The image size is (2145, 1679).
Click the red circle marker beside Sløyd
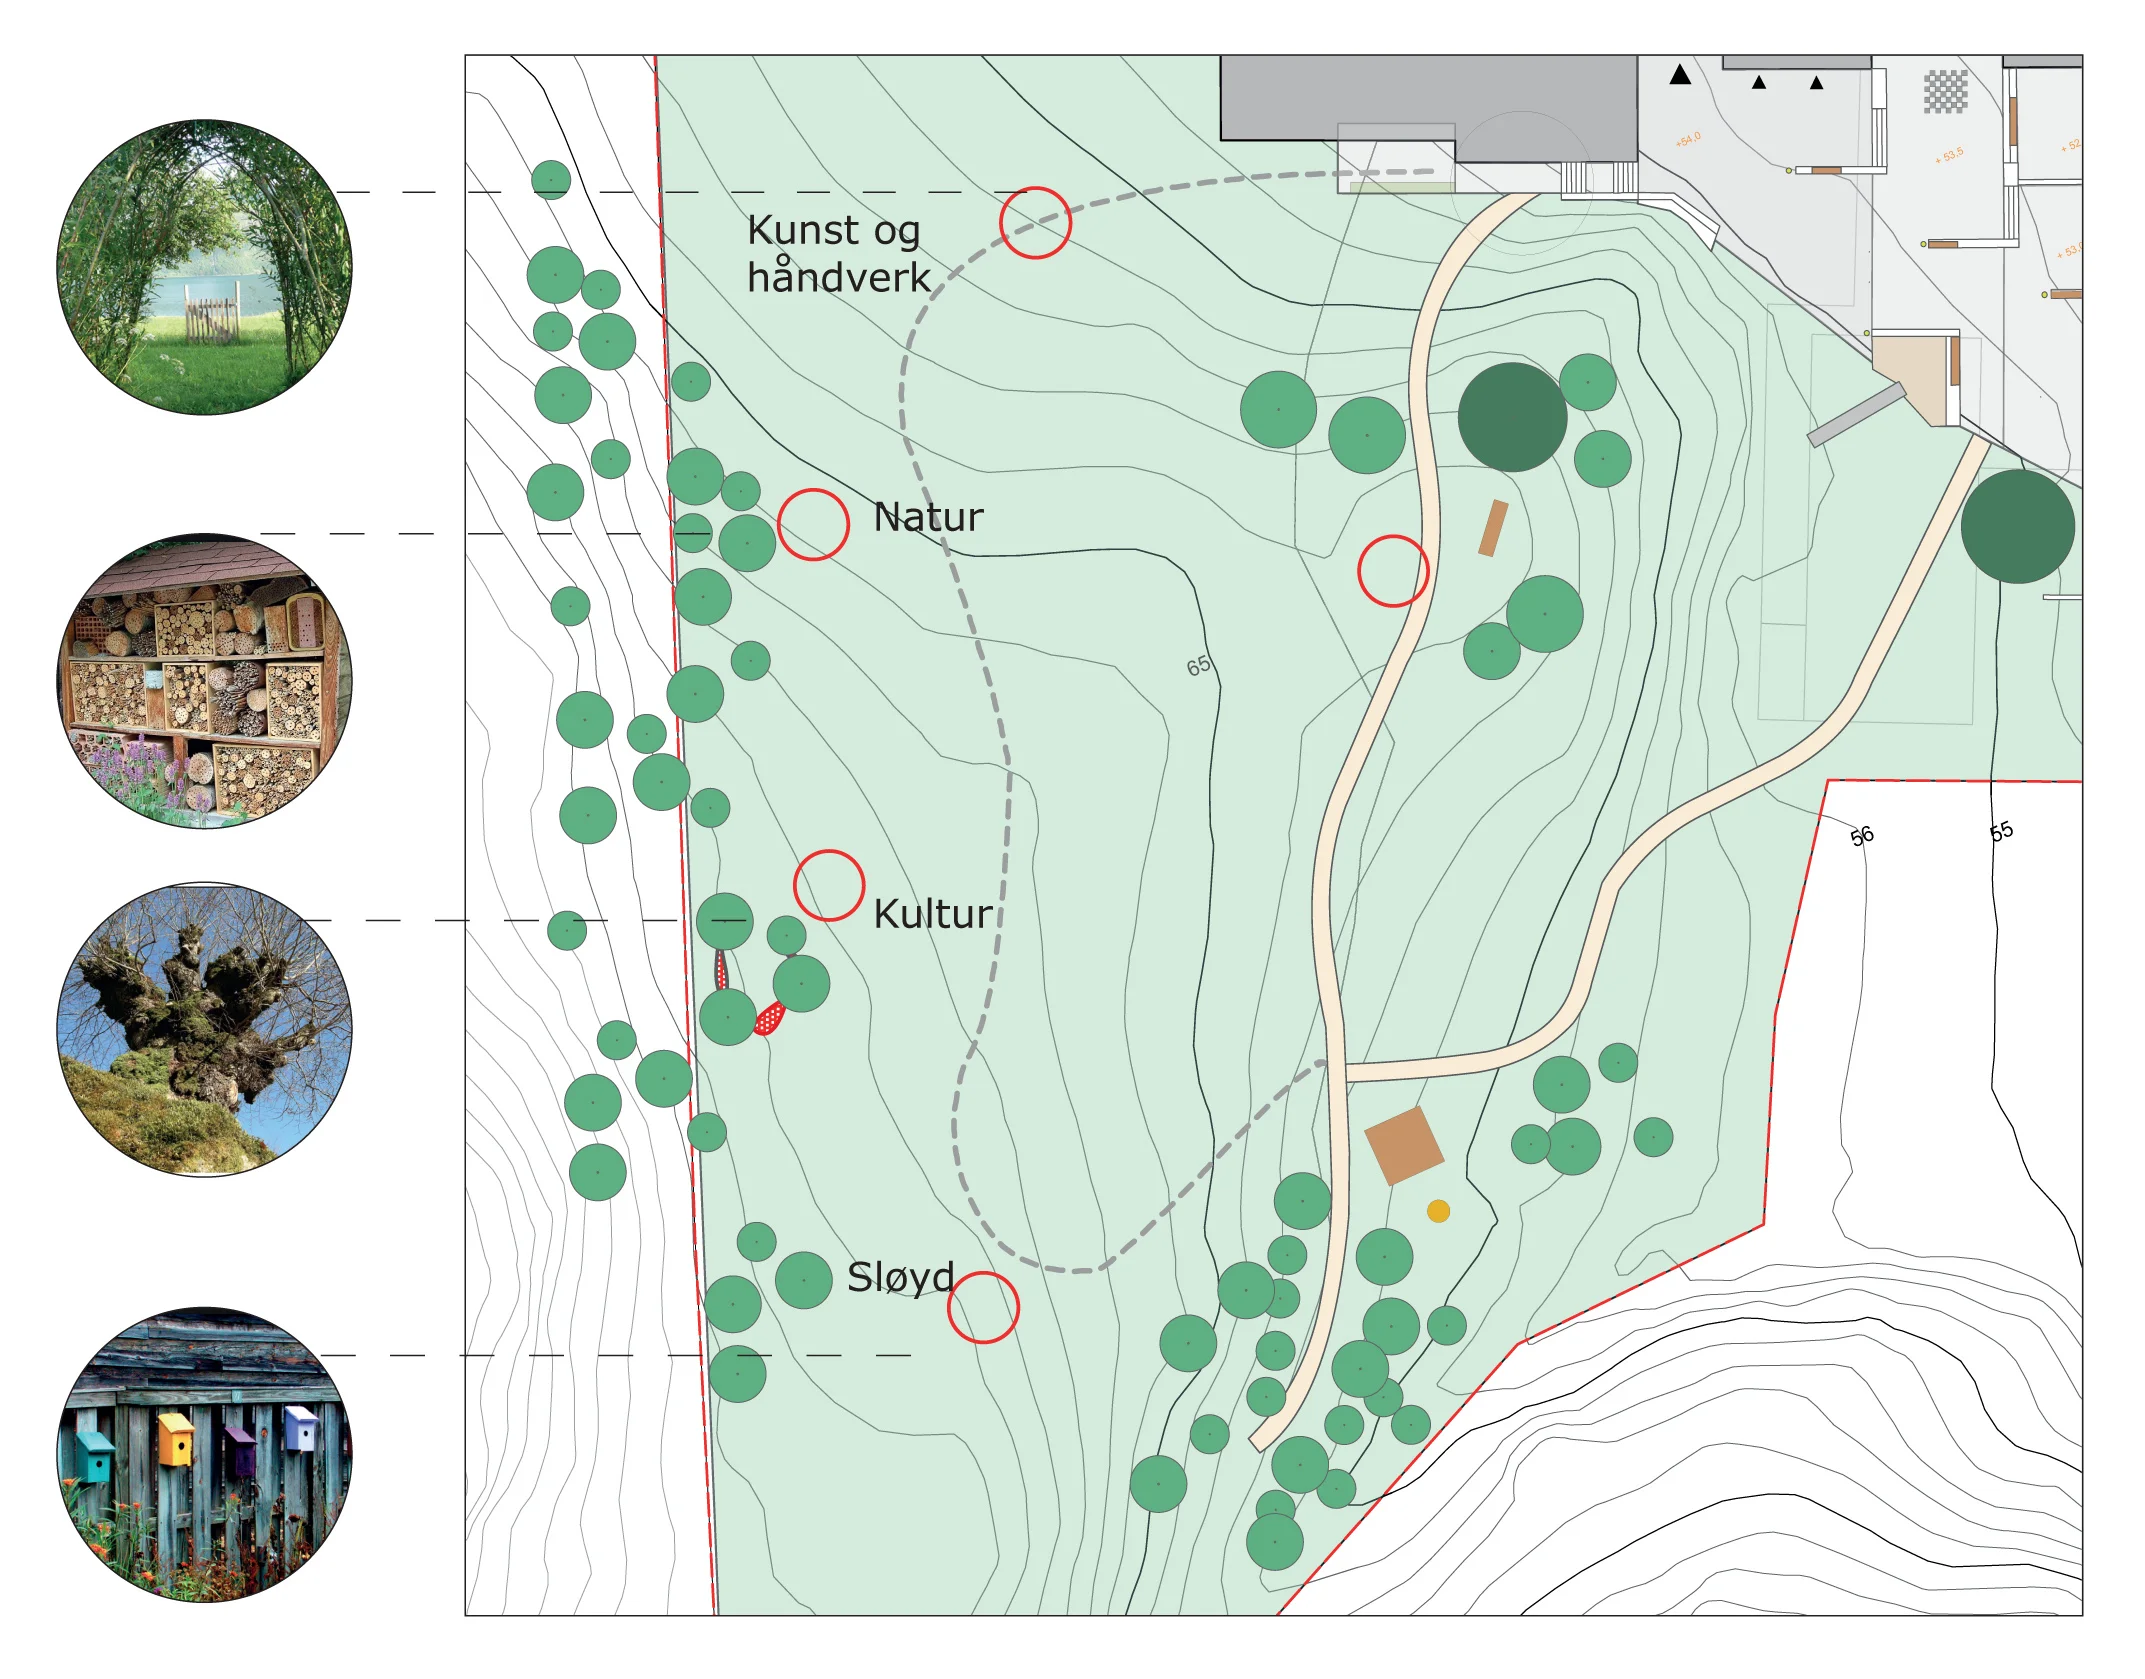pyautogui.click(x=983, y=1307)
